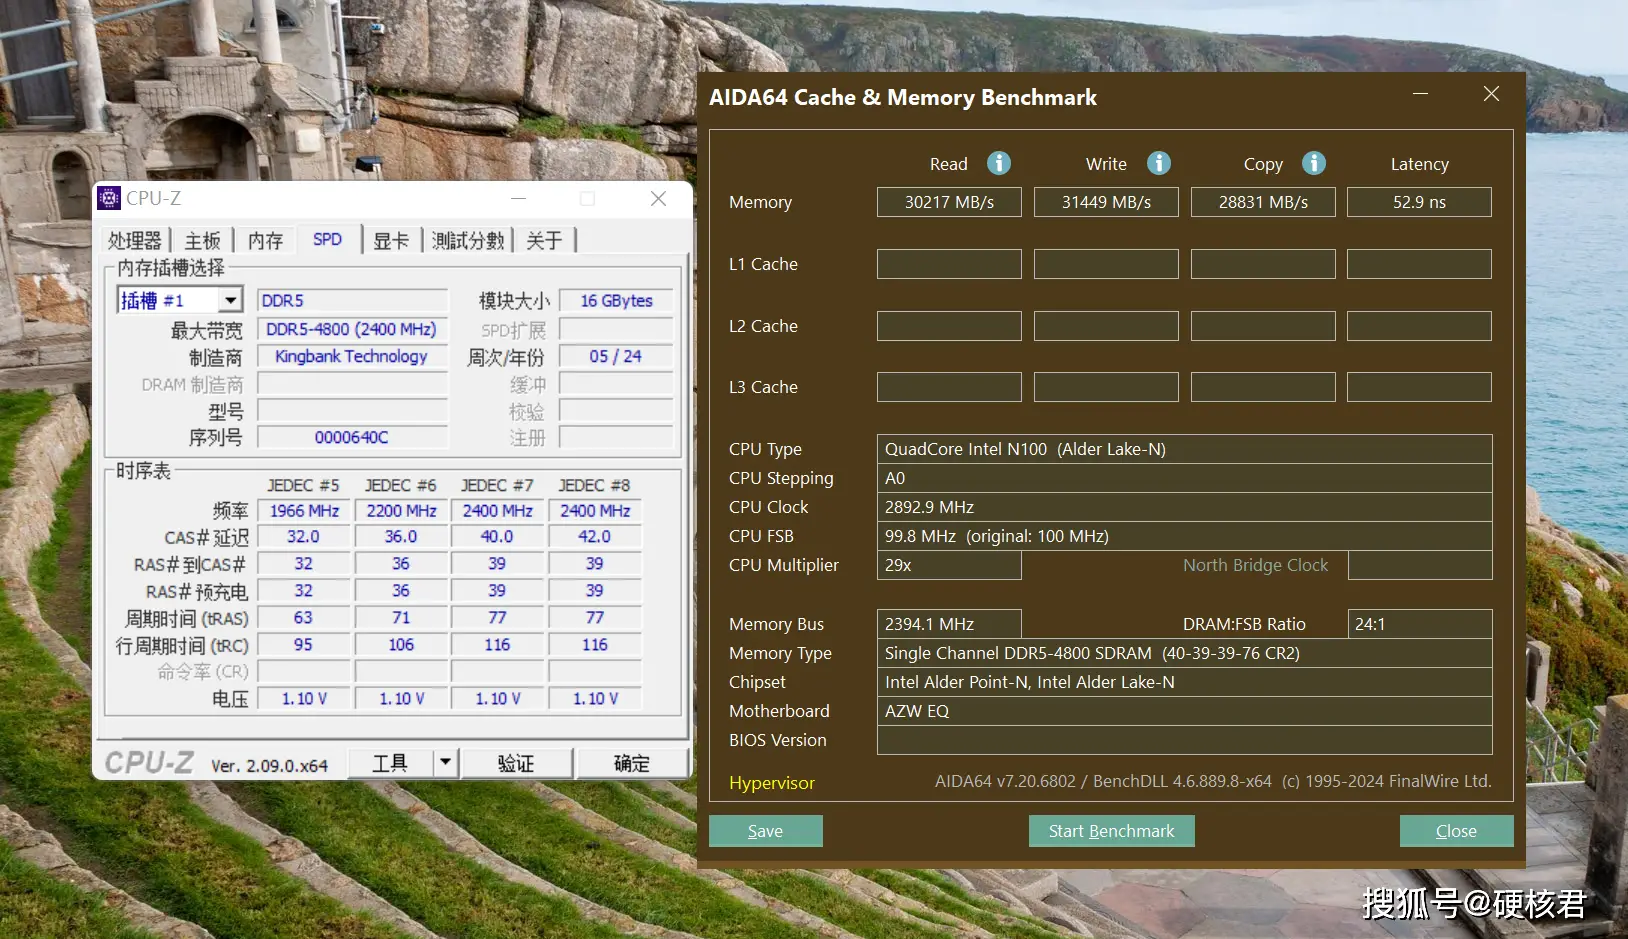Click the 确定 button in CPU-Z

(x=632, y=763)
